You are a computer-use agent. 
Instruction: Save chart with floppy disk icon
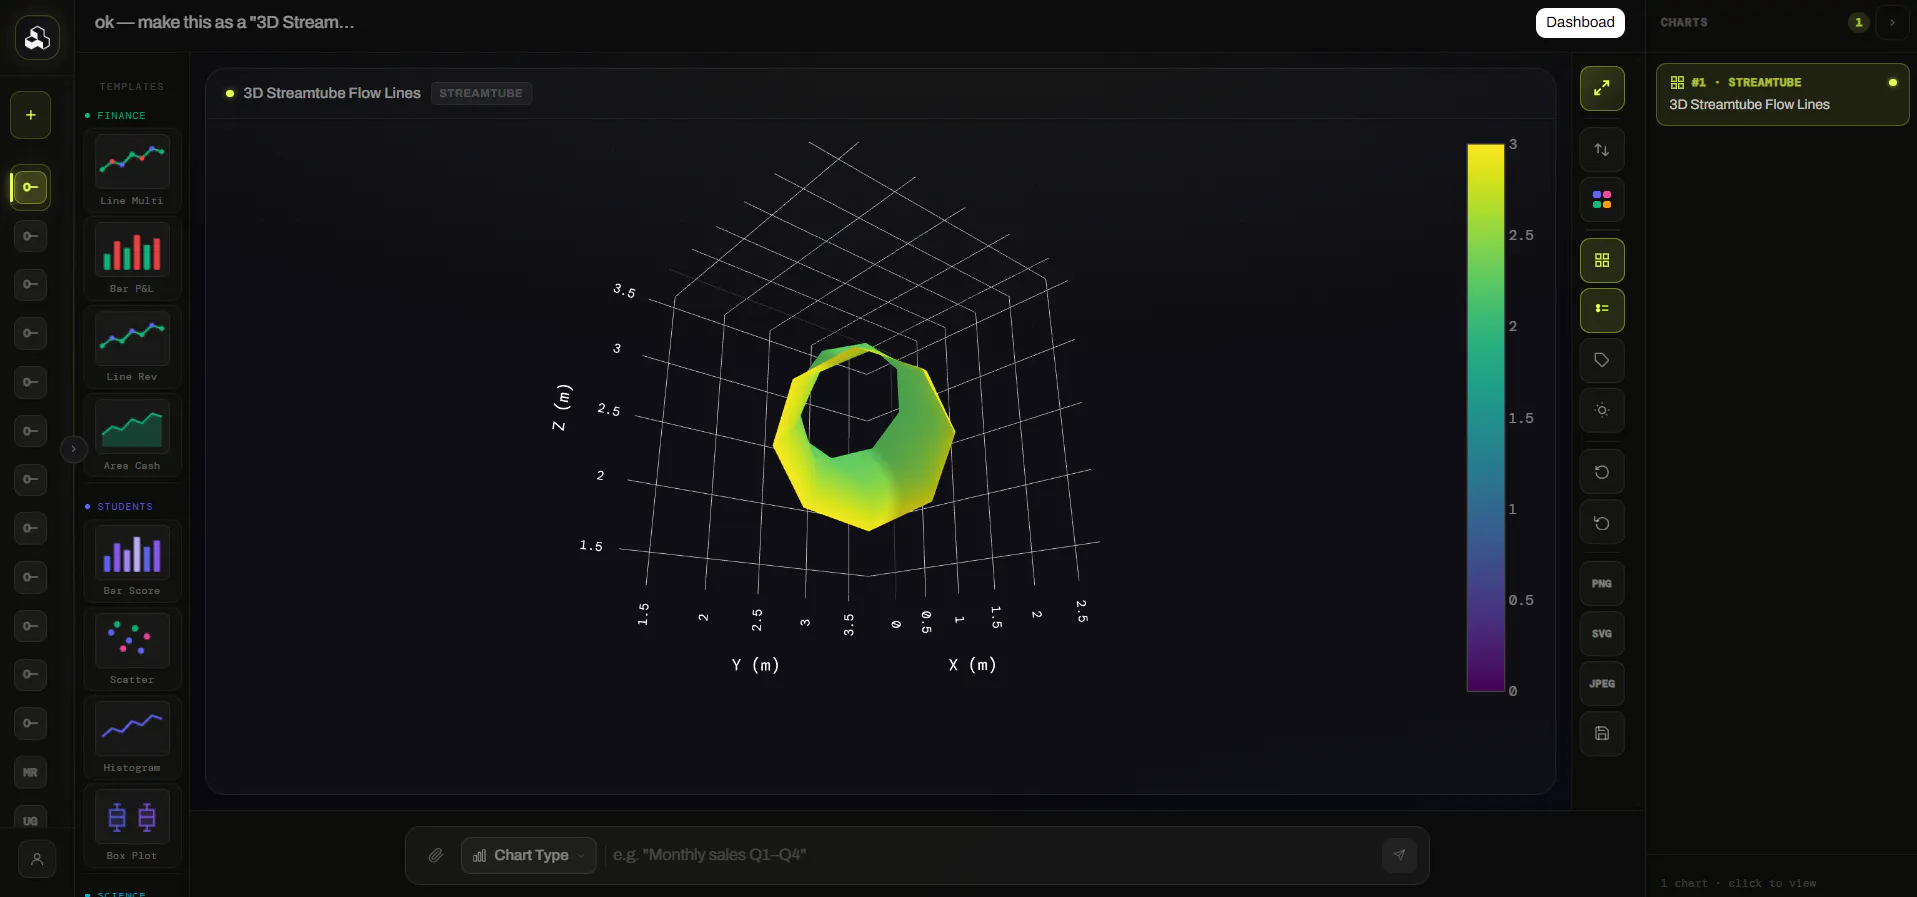(1602, 734)
